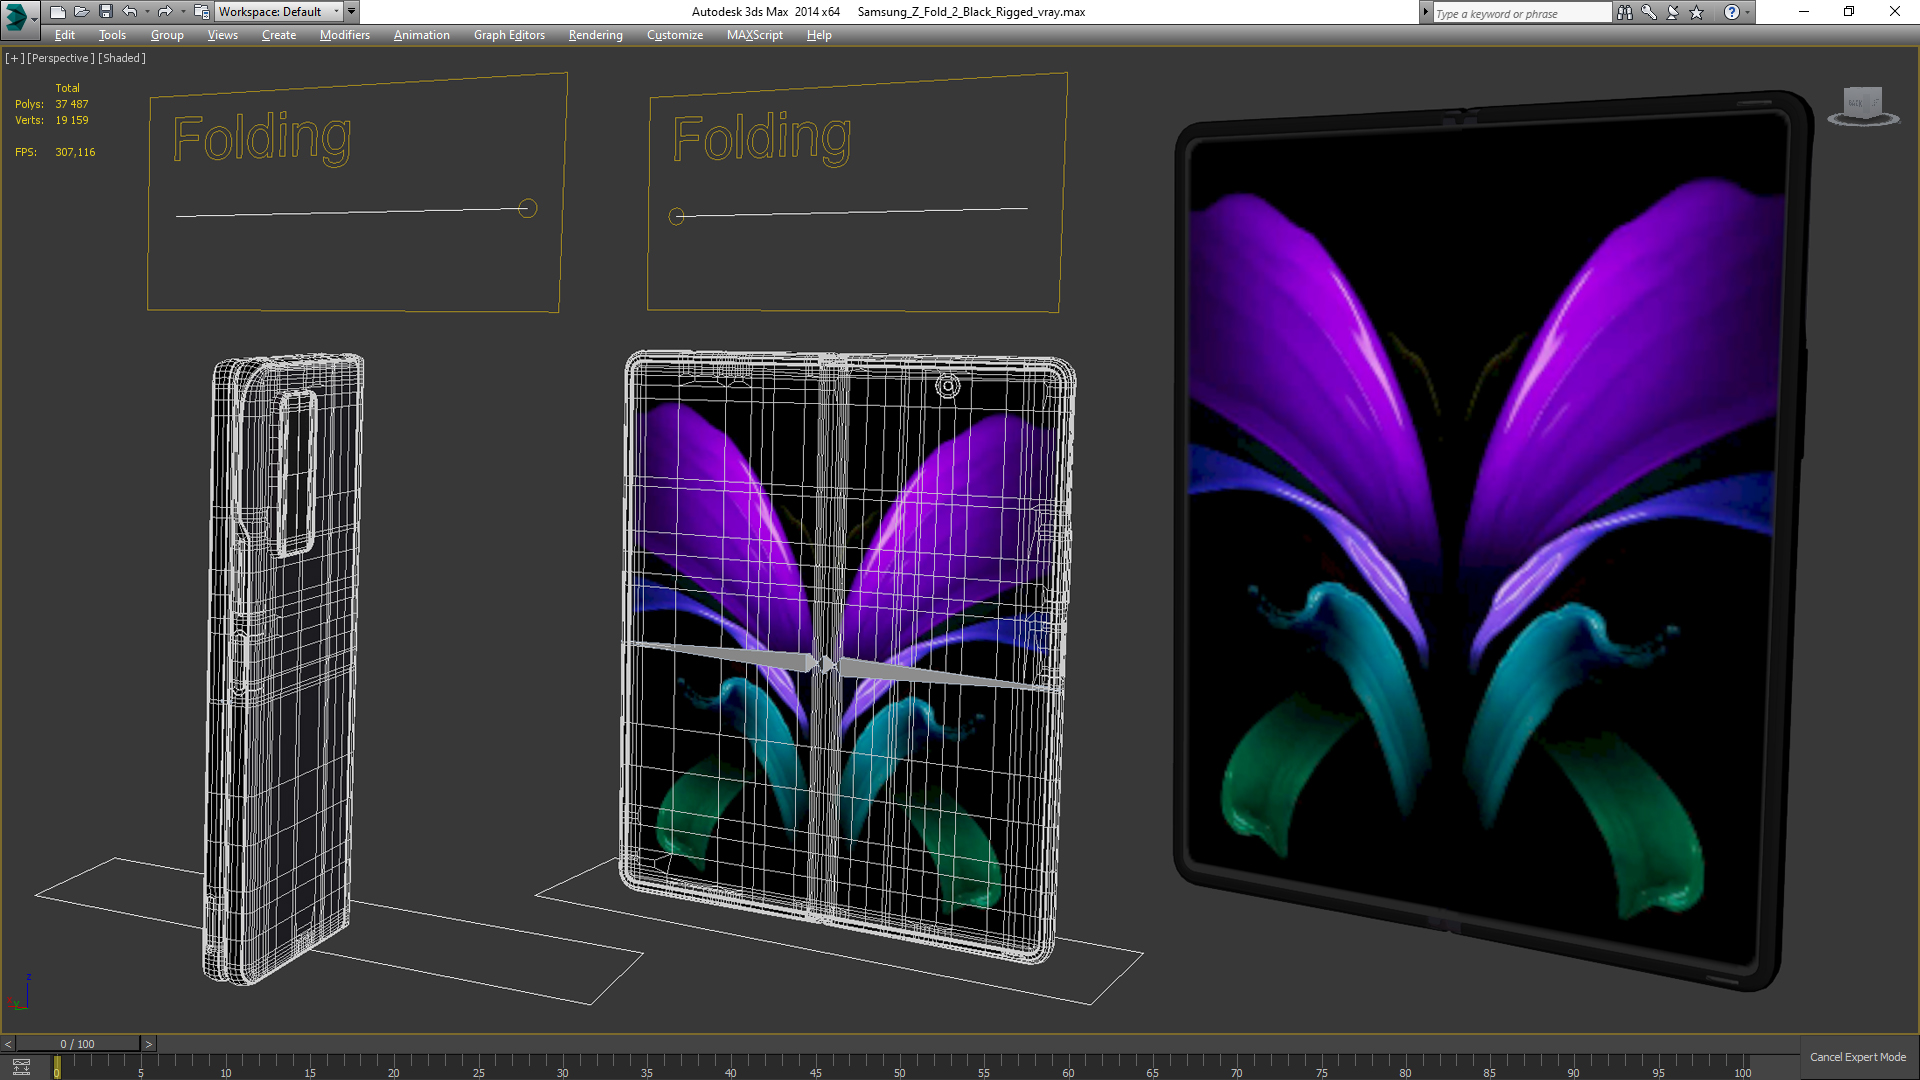Viewport: 1920px width, 1080px height.
Task: Step to next frame with > button
Action: pos(149,1044)
